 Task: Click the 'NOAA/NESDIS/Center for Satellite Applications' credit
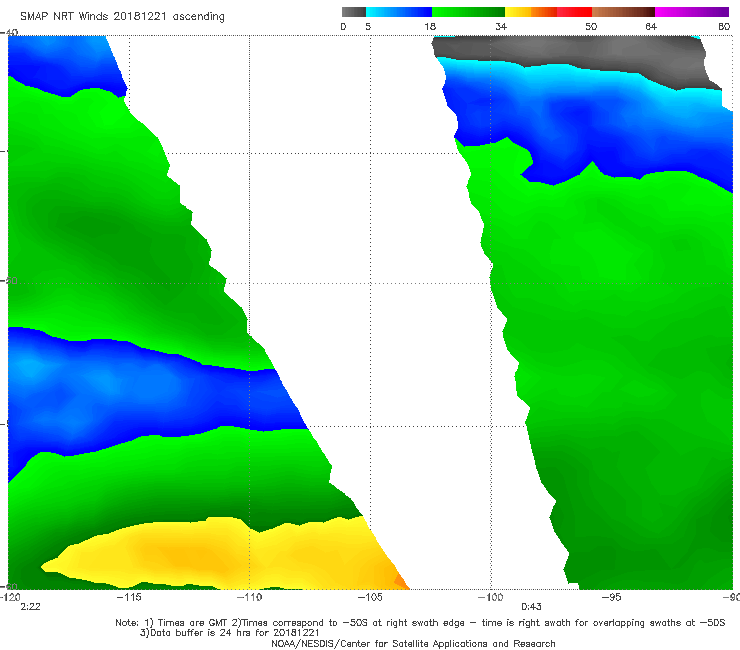[x=413, y=644]
